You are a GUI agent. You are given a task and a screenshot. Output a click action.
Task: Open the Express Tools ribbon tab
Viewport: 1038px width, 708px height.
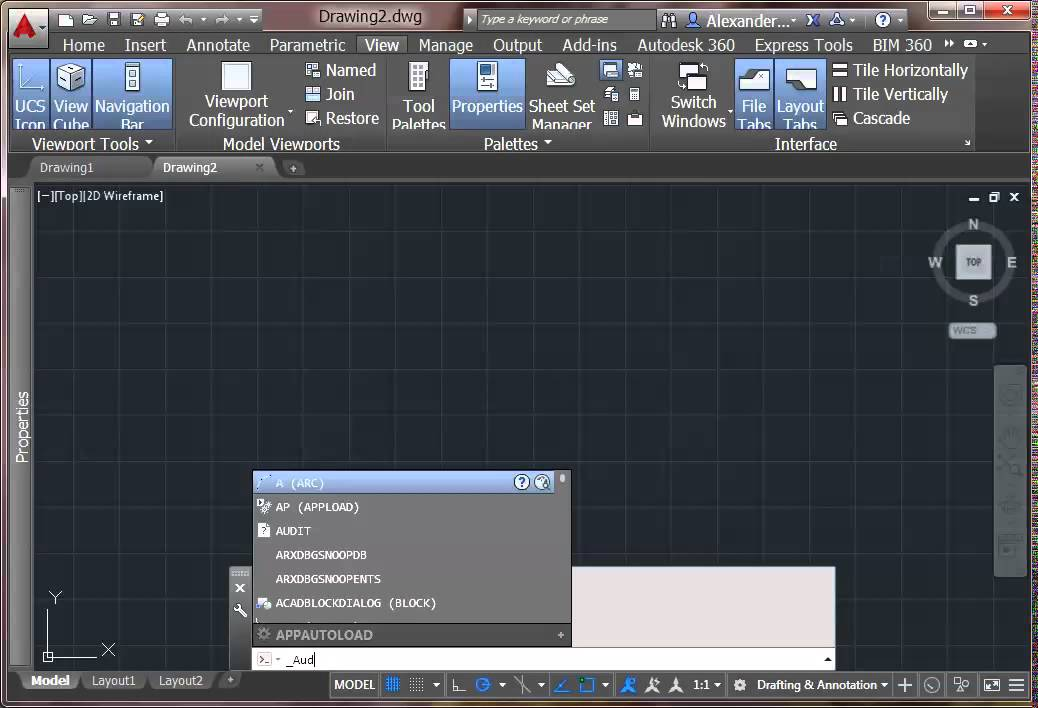click(x=803, y=45)
